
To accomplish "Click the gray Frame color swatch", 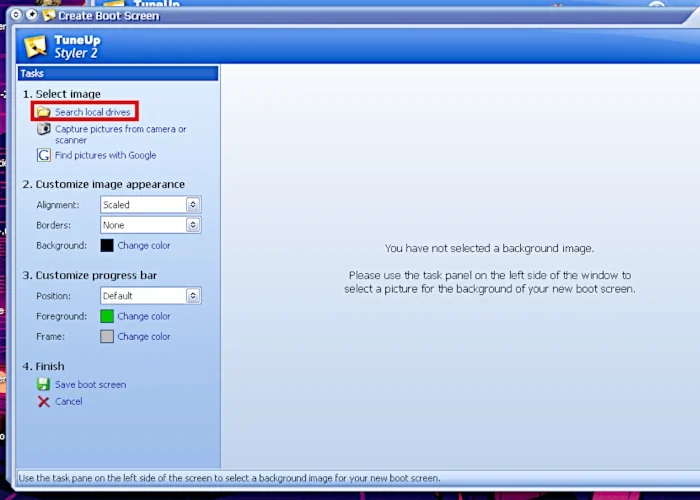I will coord(107,337).
